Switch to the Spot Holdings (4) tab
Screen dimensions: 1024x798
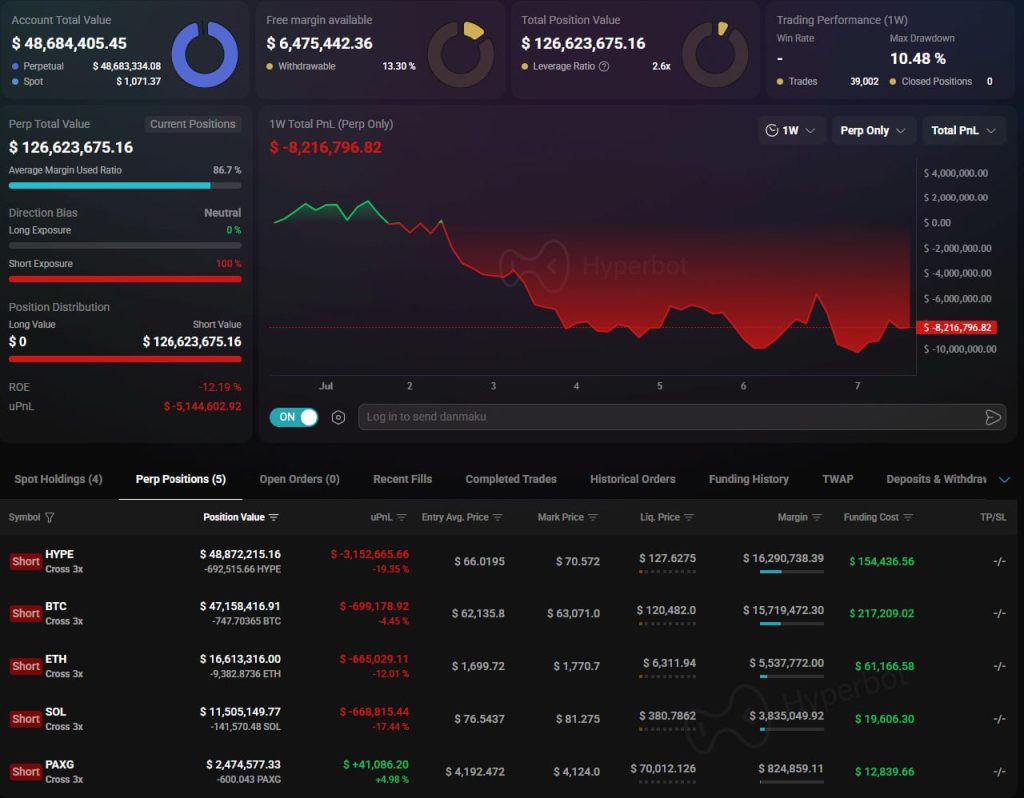point(58,479)
